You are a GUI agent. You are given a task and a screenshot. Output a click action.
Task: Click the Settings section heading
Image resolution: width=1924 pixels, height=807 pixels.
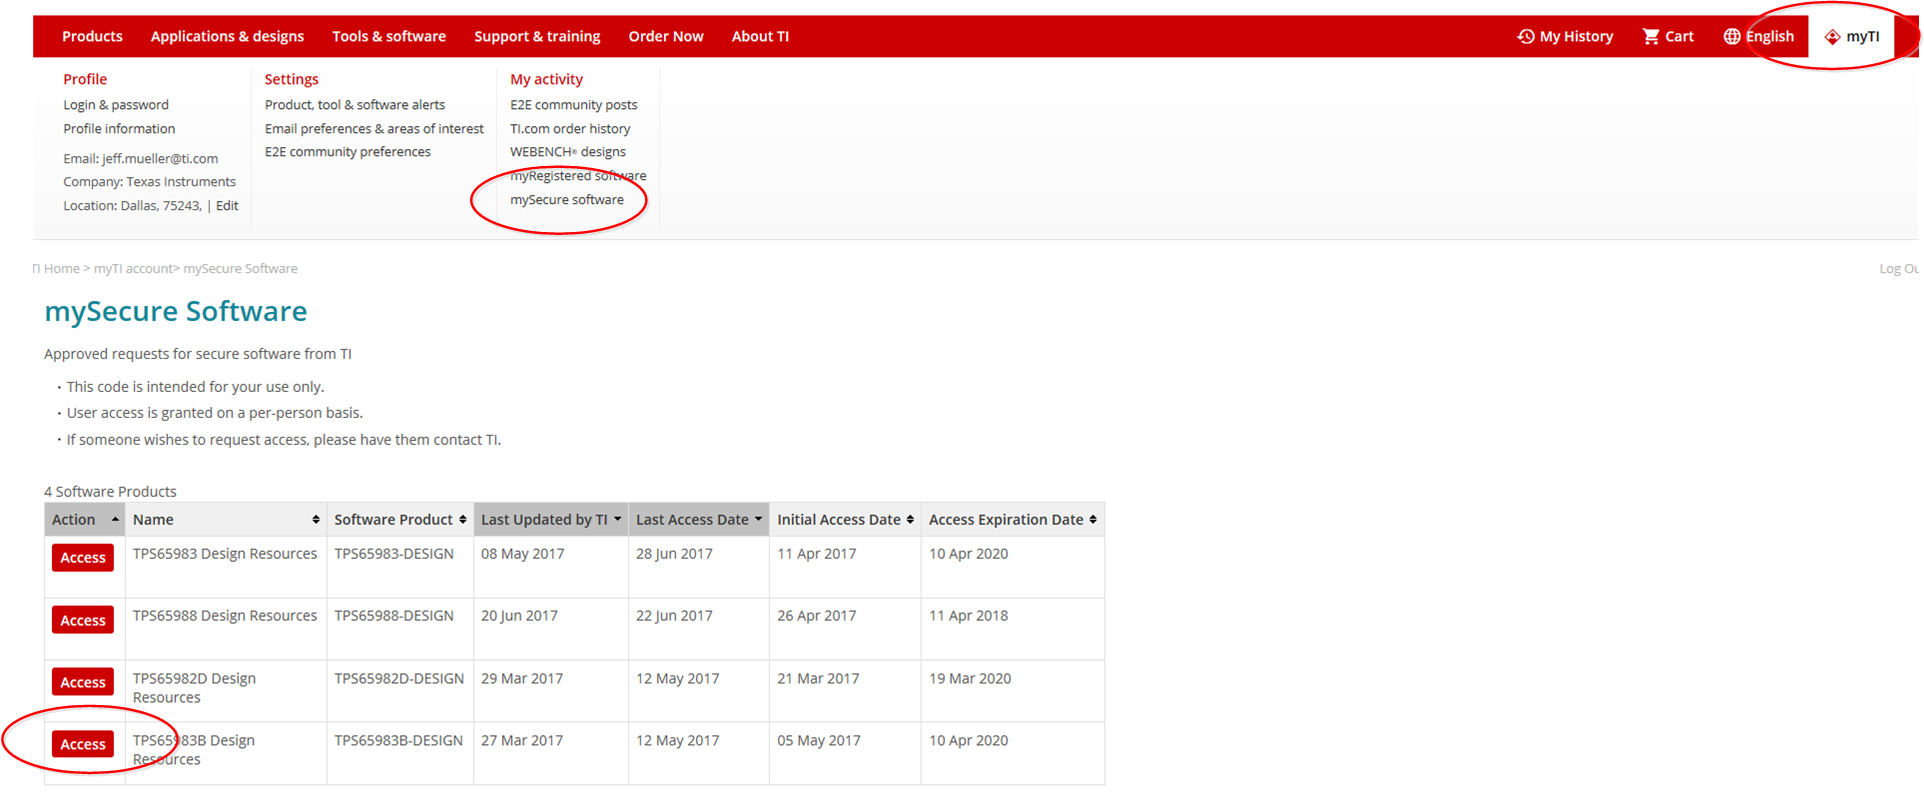click(x=291, y=79)
